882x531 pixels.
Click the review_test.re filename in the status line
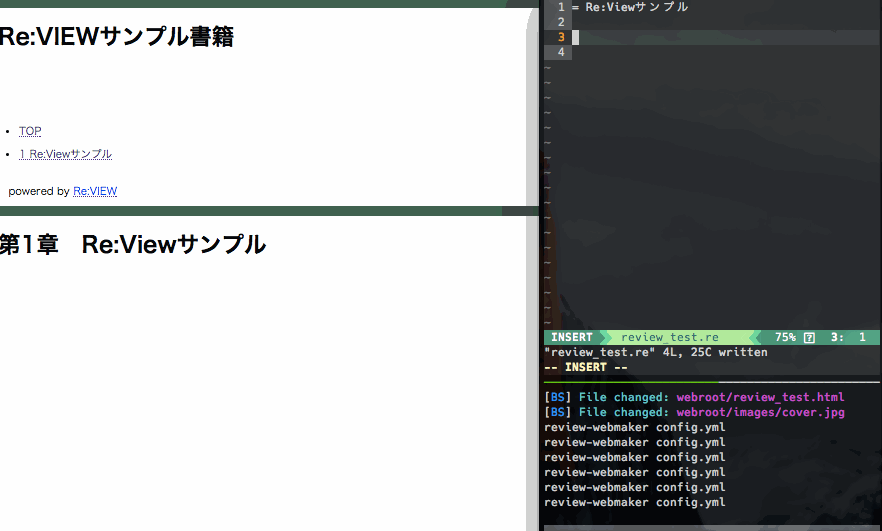point(669,337)
